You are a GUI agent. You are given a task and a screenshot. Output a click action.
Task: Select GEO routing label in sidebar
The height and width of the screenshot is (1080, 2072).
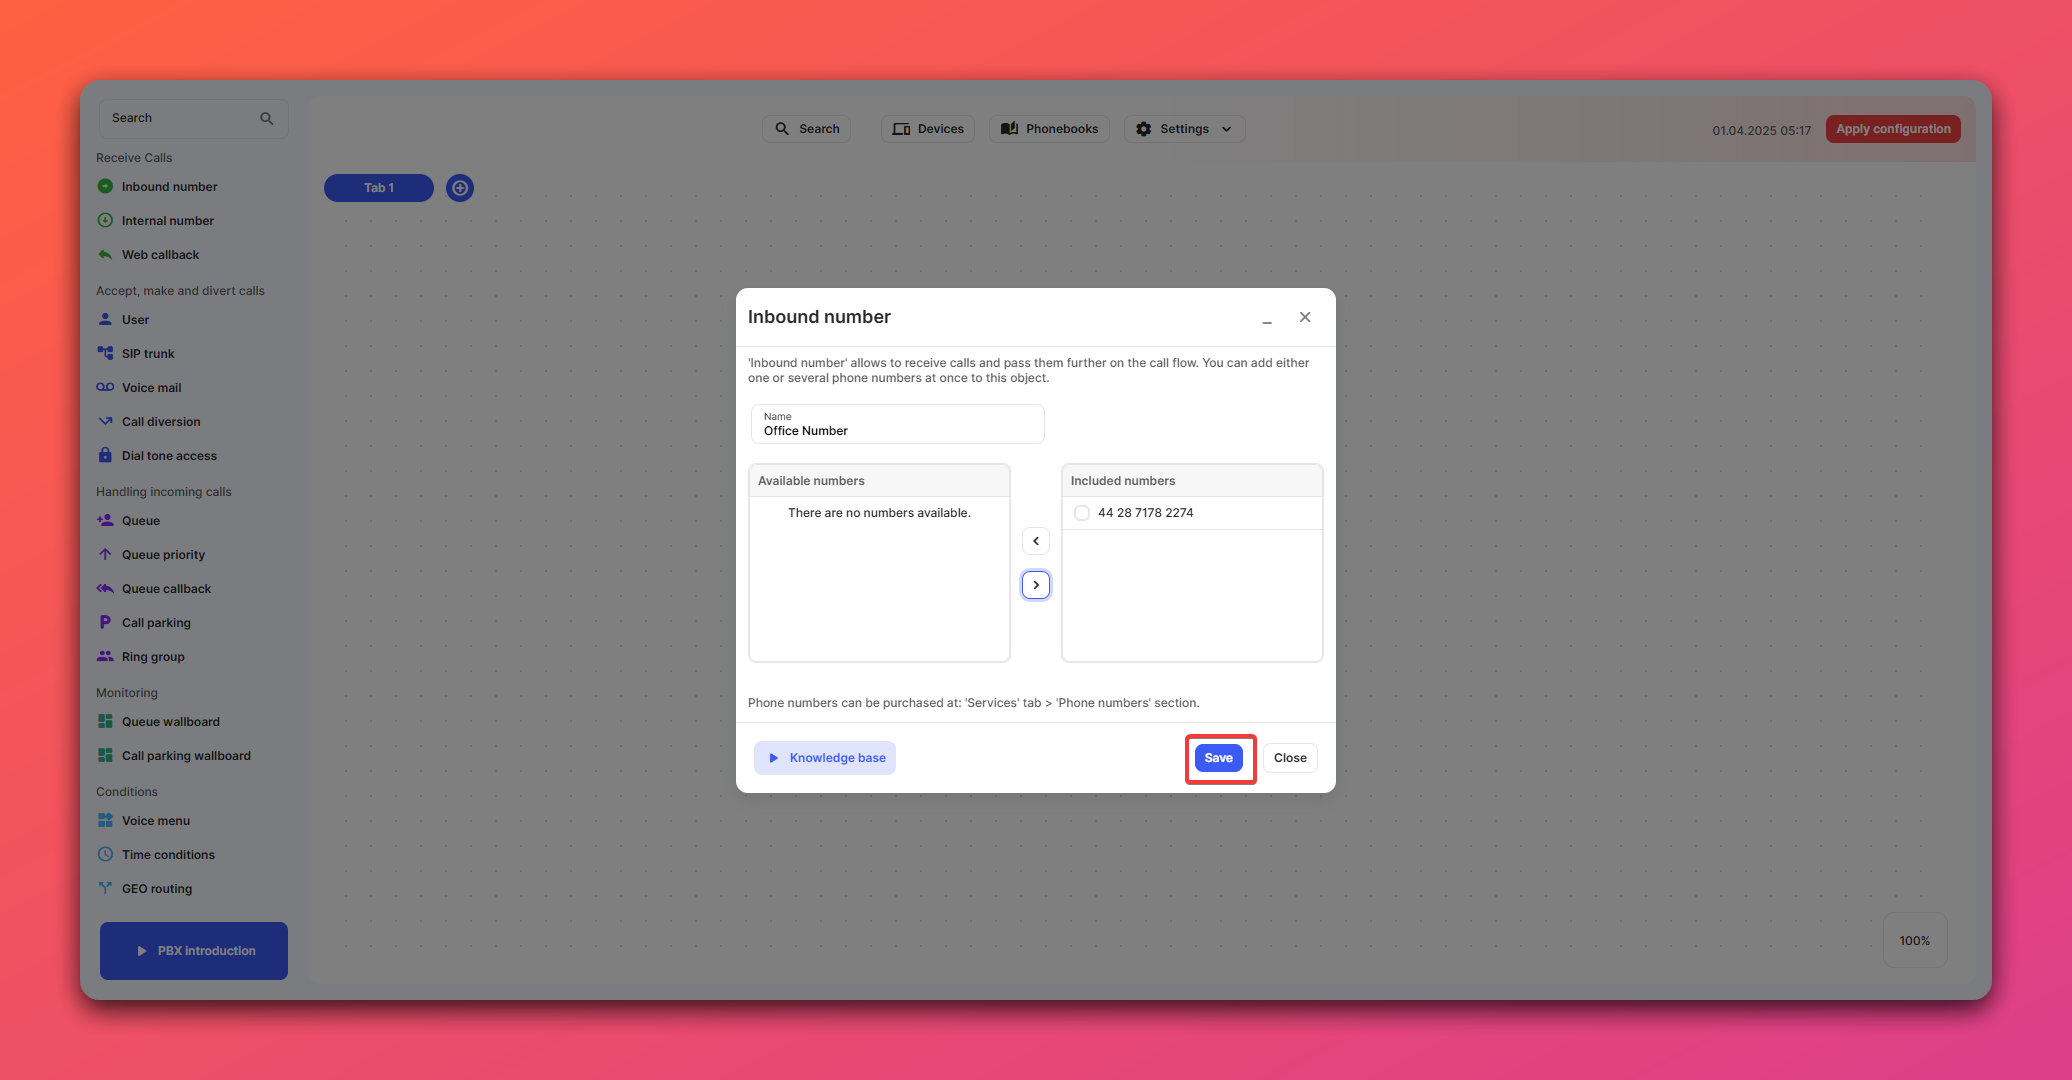click(157, 889)
